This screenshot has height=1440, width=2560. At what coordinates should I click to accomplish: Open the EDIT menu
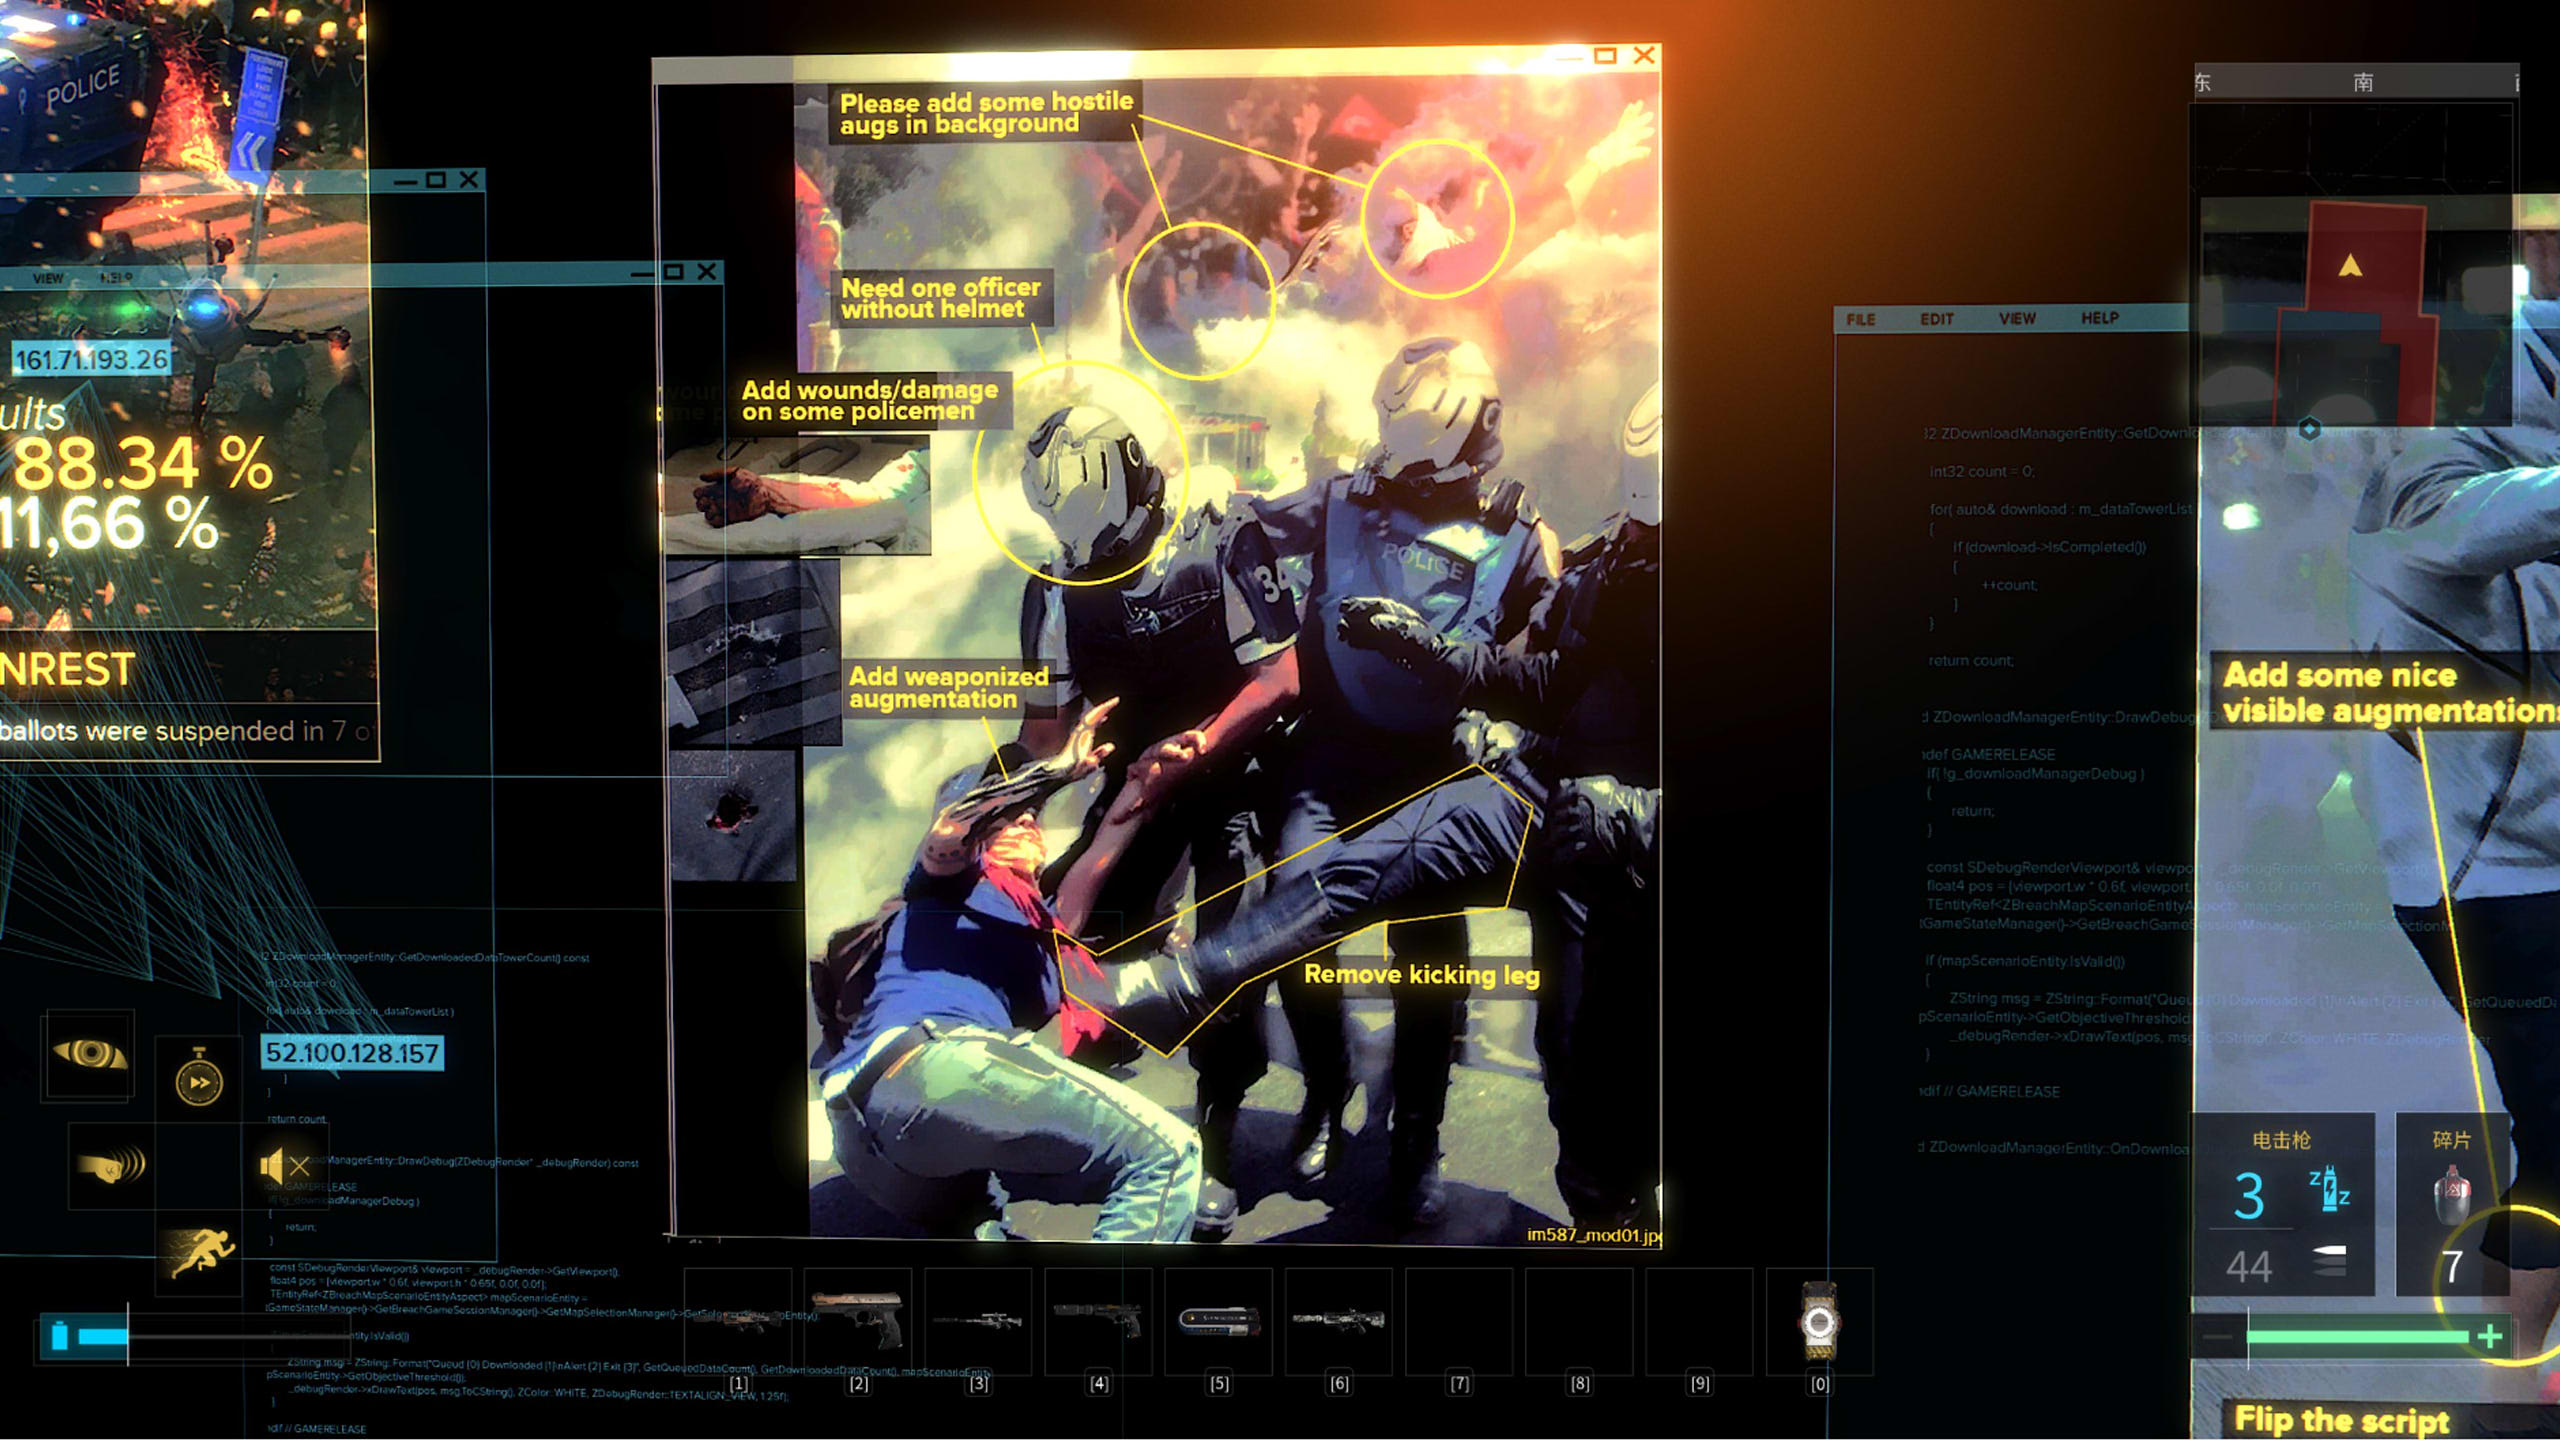1936,319
